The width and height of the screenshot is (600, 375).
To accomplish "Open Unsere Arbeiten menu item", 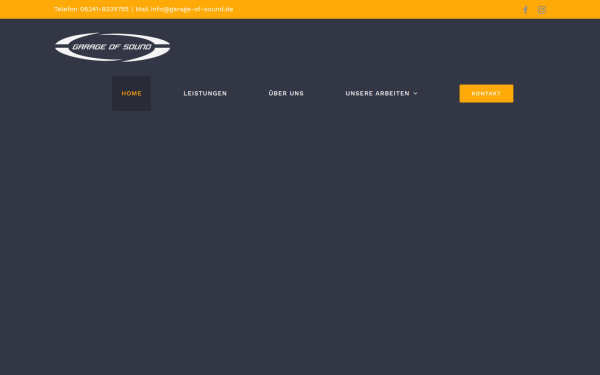I will coord(377,93).
